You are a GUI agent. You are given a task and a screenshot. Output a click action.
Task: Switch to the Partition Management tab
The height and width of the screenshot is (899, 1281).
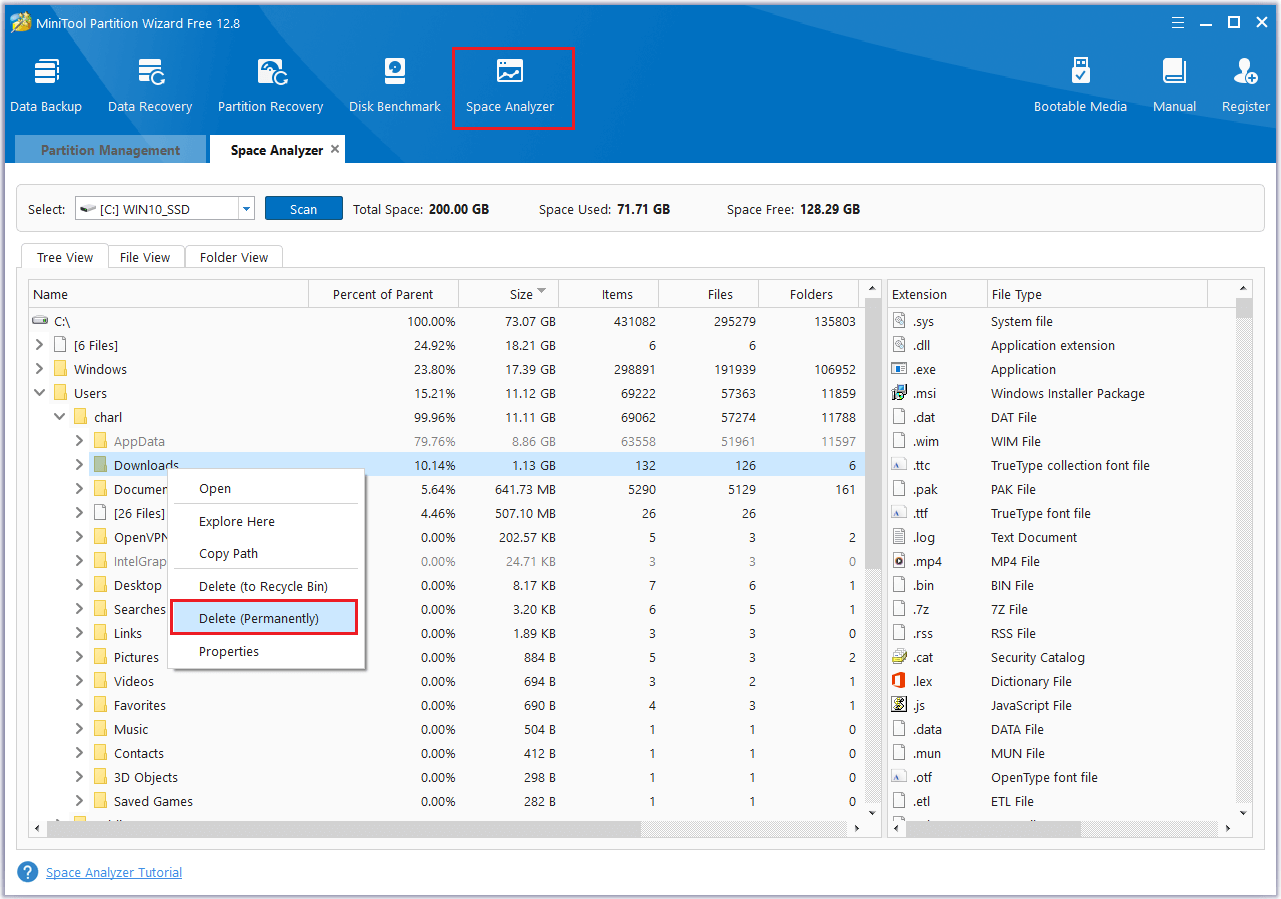point(110,150)
